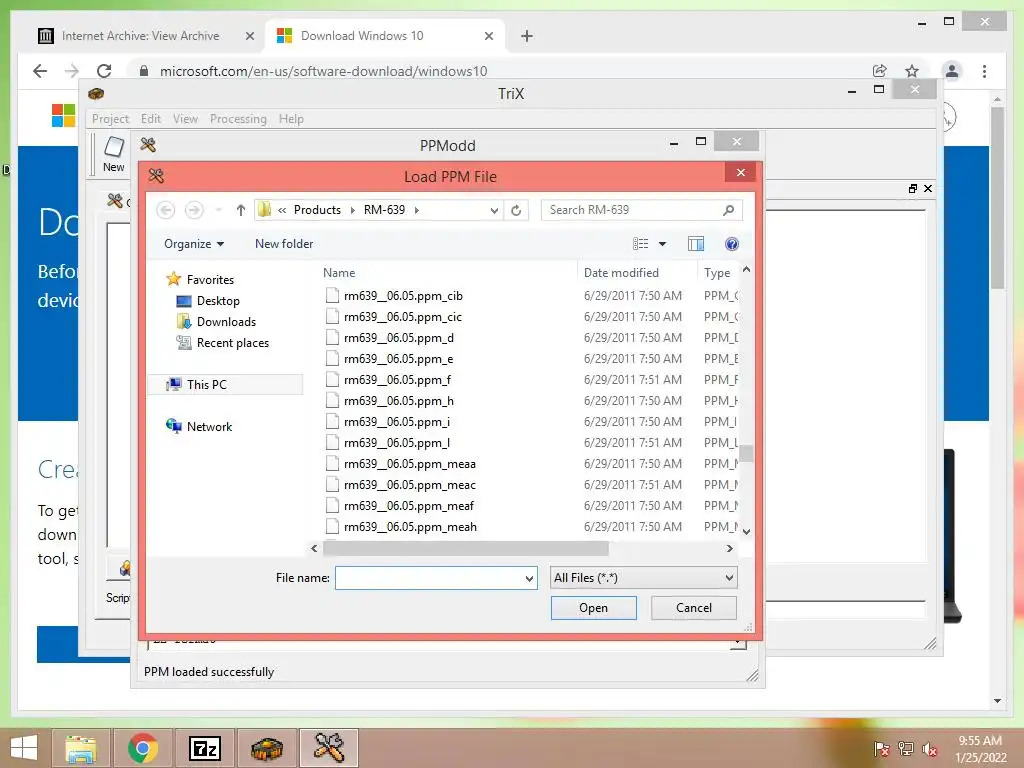Open Recent places
Image resolution: width=1024 pixels, height=768 pixels.
click(232, 342)
